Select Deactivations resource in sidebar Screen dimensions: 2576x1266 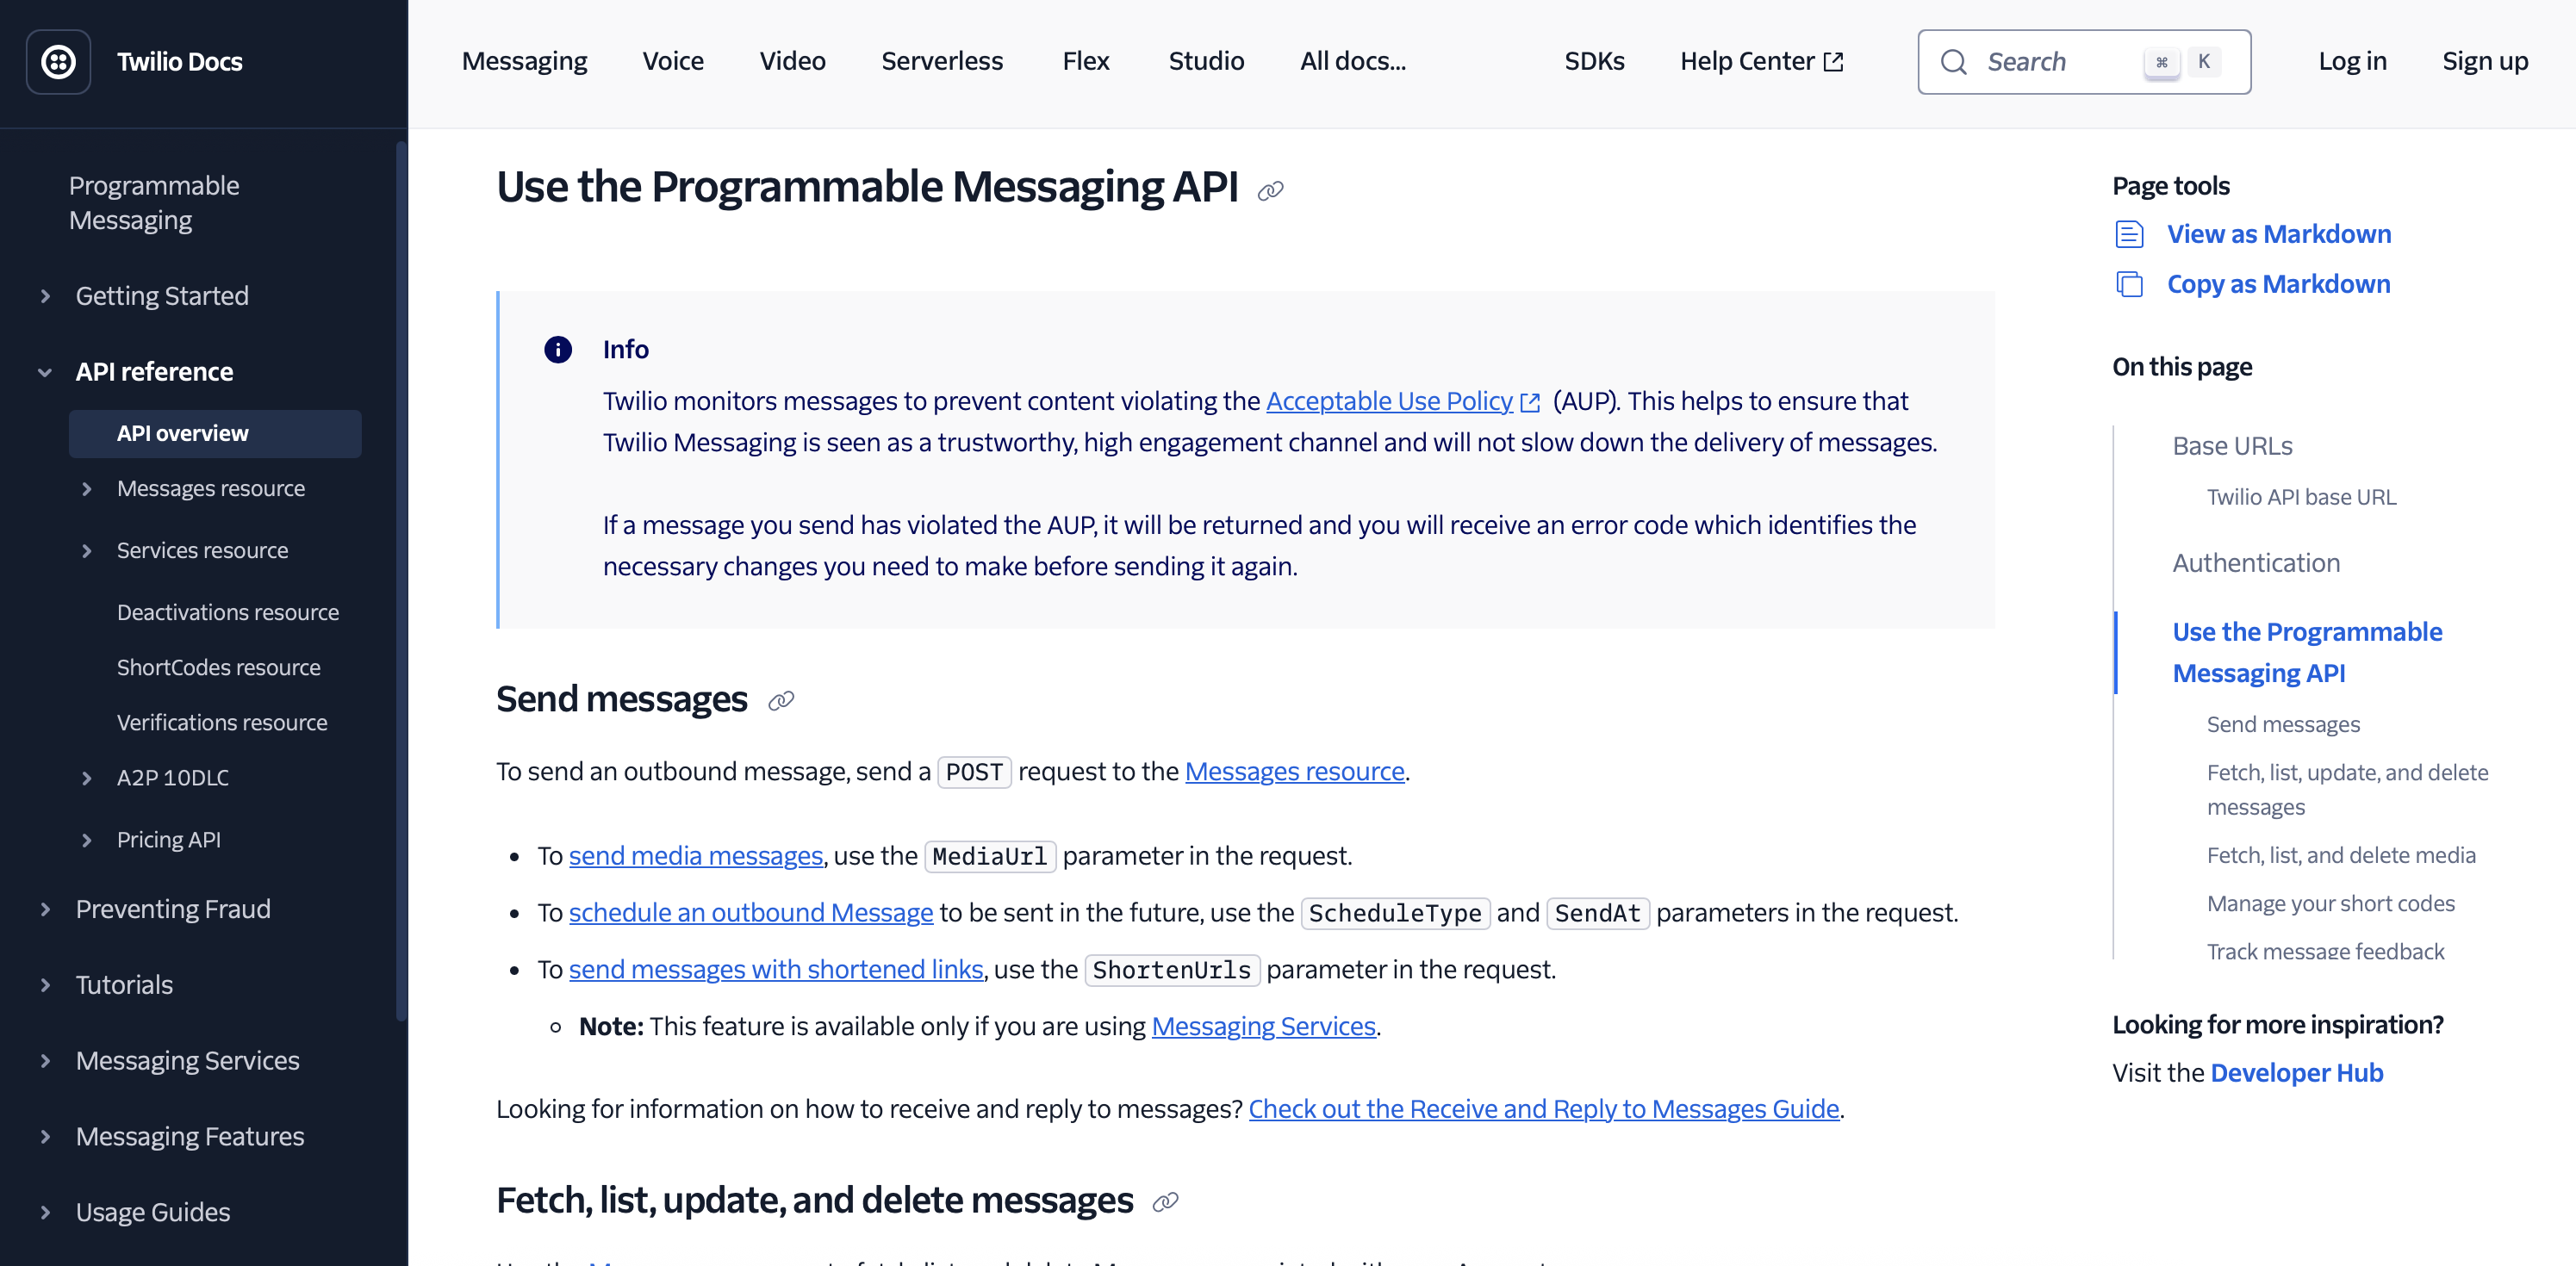(227, 612)
